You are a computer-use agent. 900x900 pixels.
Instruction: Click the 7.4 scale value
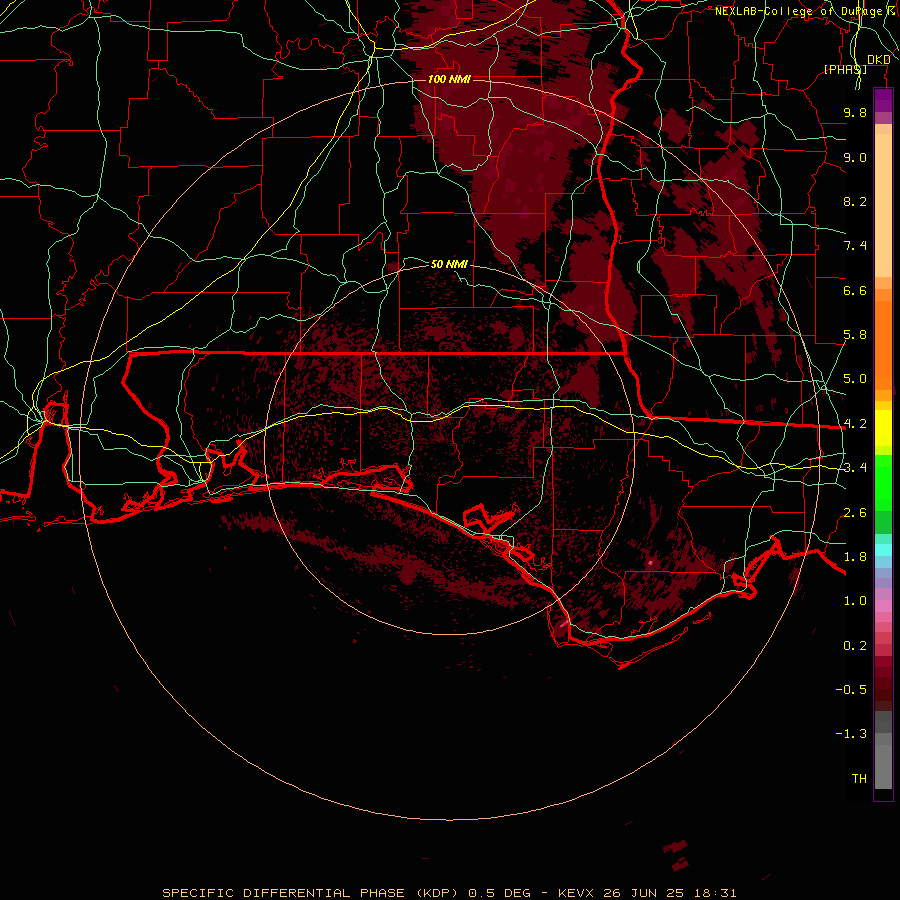coord(855,246)
